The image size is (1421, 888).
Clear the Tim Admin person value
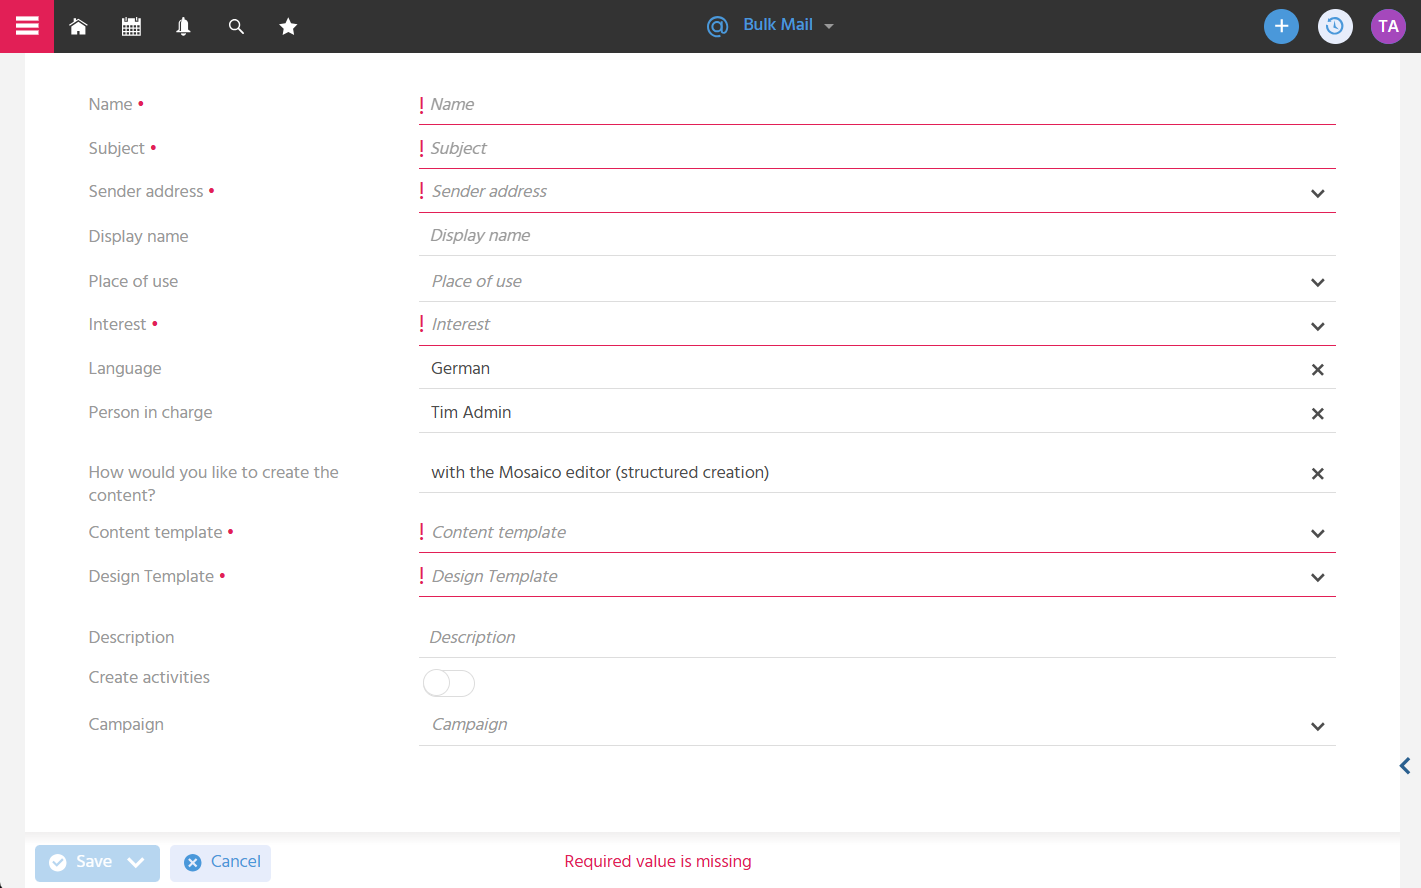[1318, 414]
